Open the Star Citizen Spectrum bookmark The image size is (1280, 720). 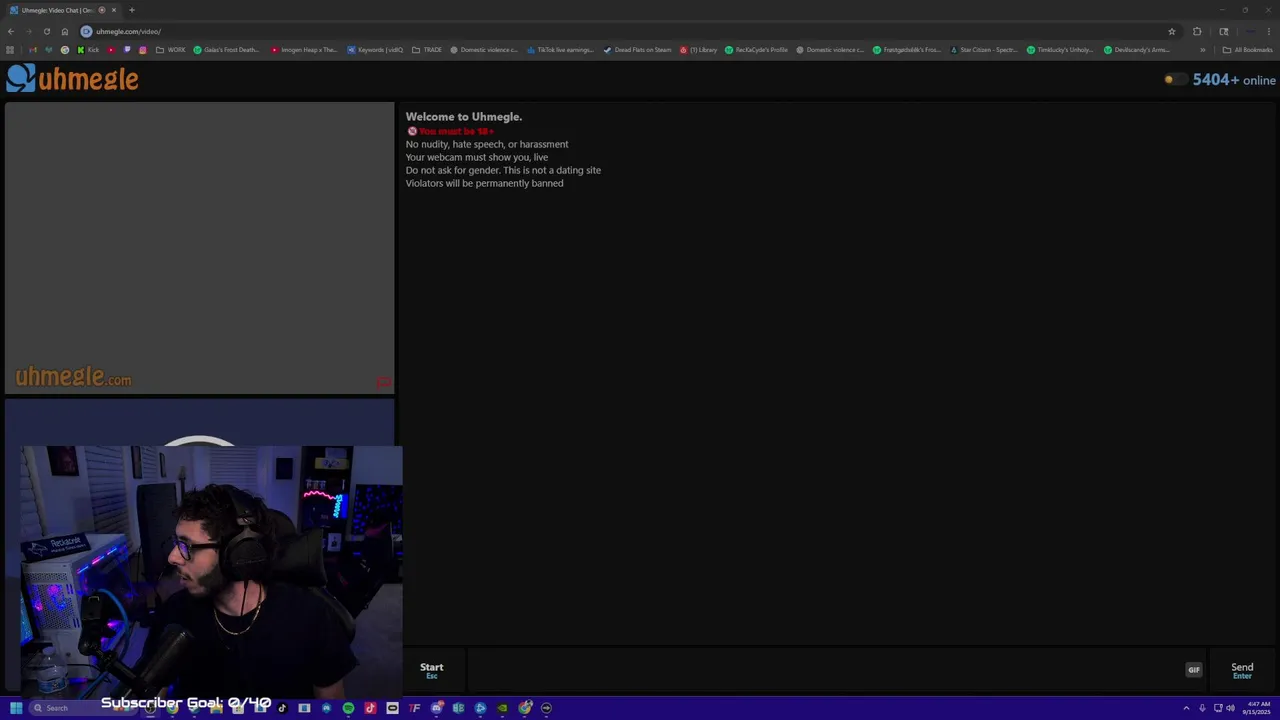click(983, 50)
